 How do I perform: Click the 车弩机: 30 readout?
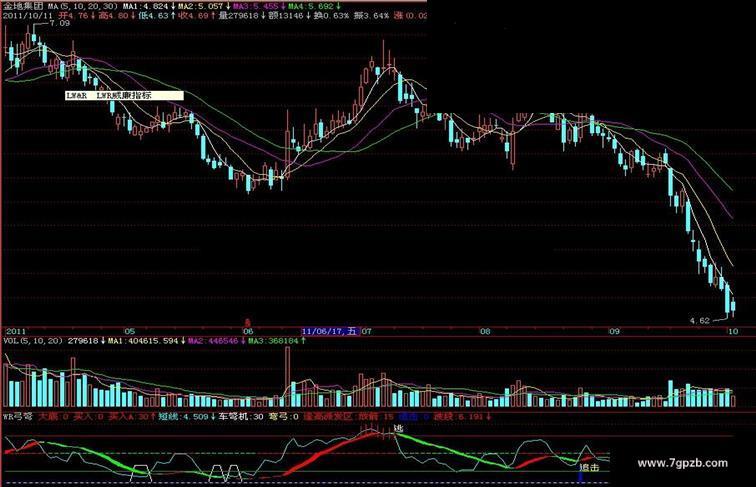click(241, 416)
